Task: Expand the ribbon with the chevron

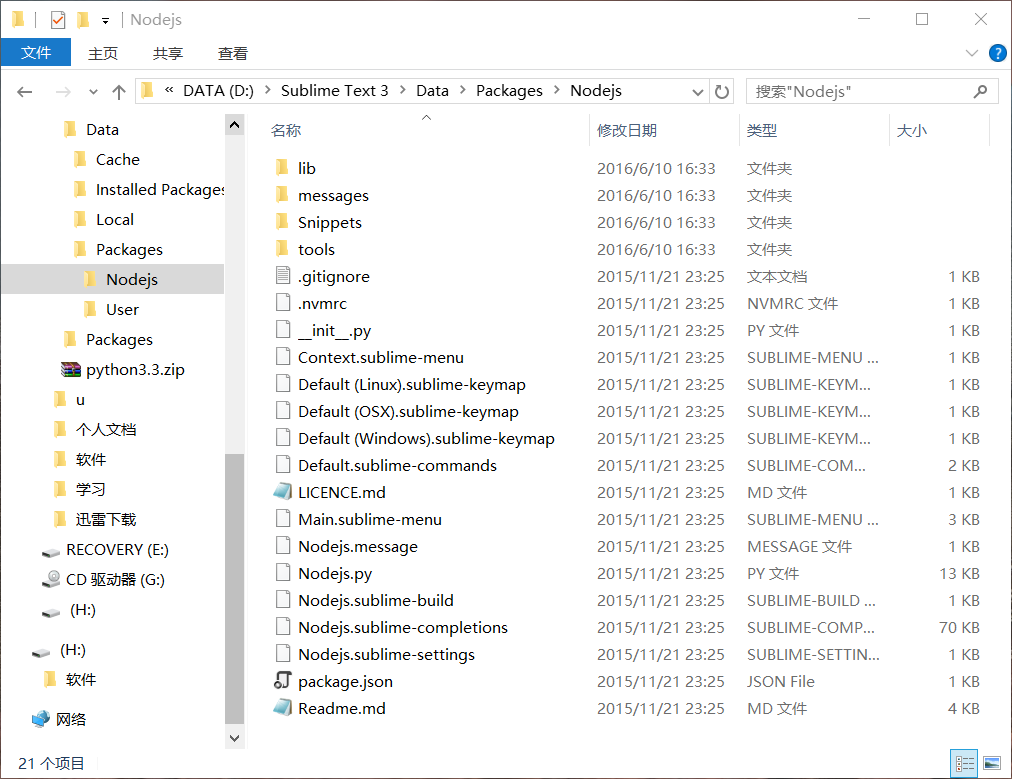Action: point(971,53)
